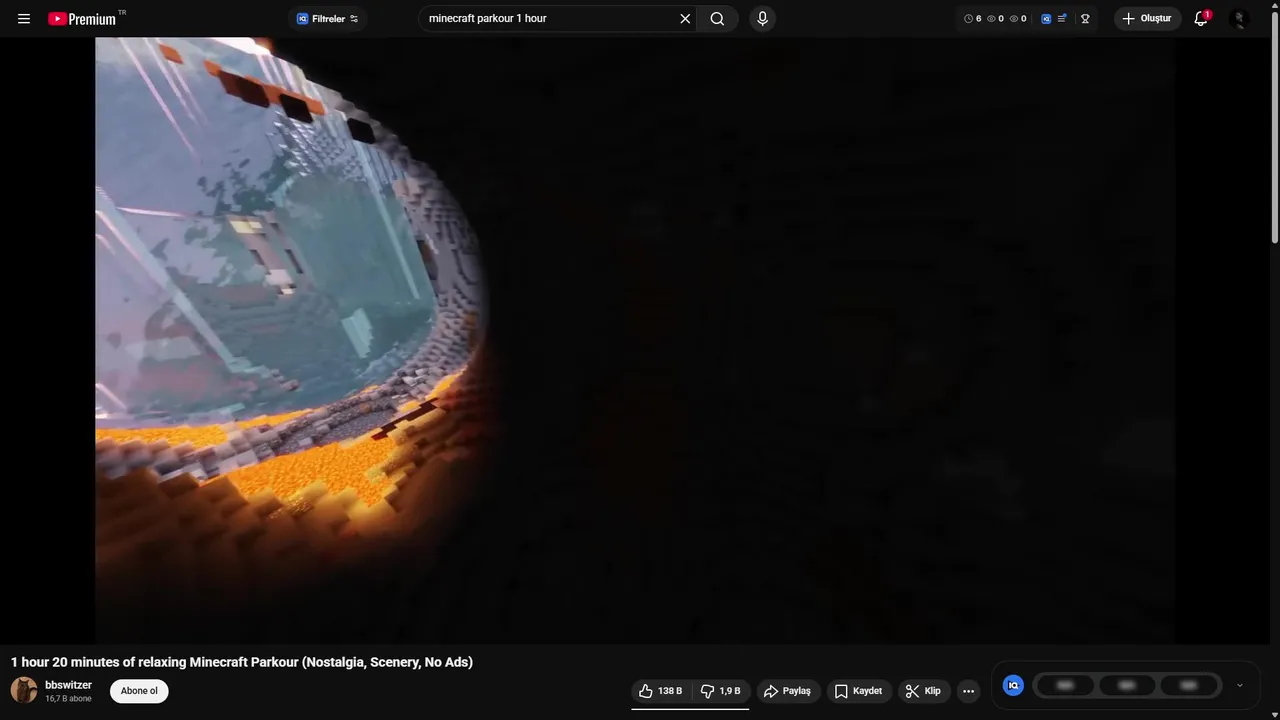The height and width of the screenshot is (720, 1280).
Task: Subscribe with the Abone ol button
Action: (x=139, y=691)
